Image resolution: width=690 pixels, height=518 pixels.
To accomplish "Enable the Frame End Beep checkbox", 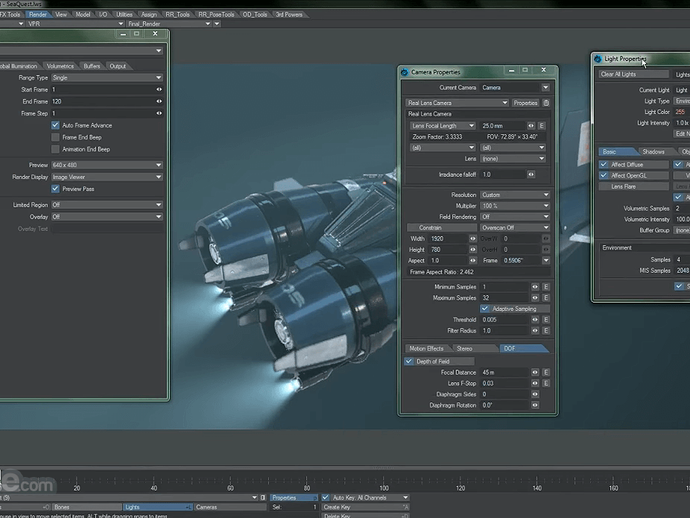I will tap(55, 137).
